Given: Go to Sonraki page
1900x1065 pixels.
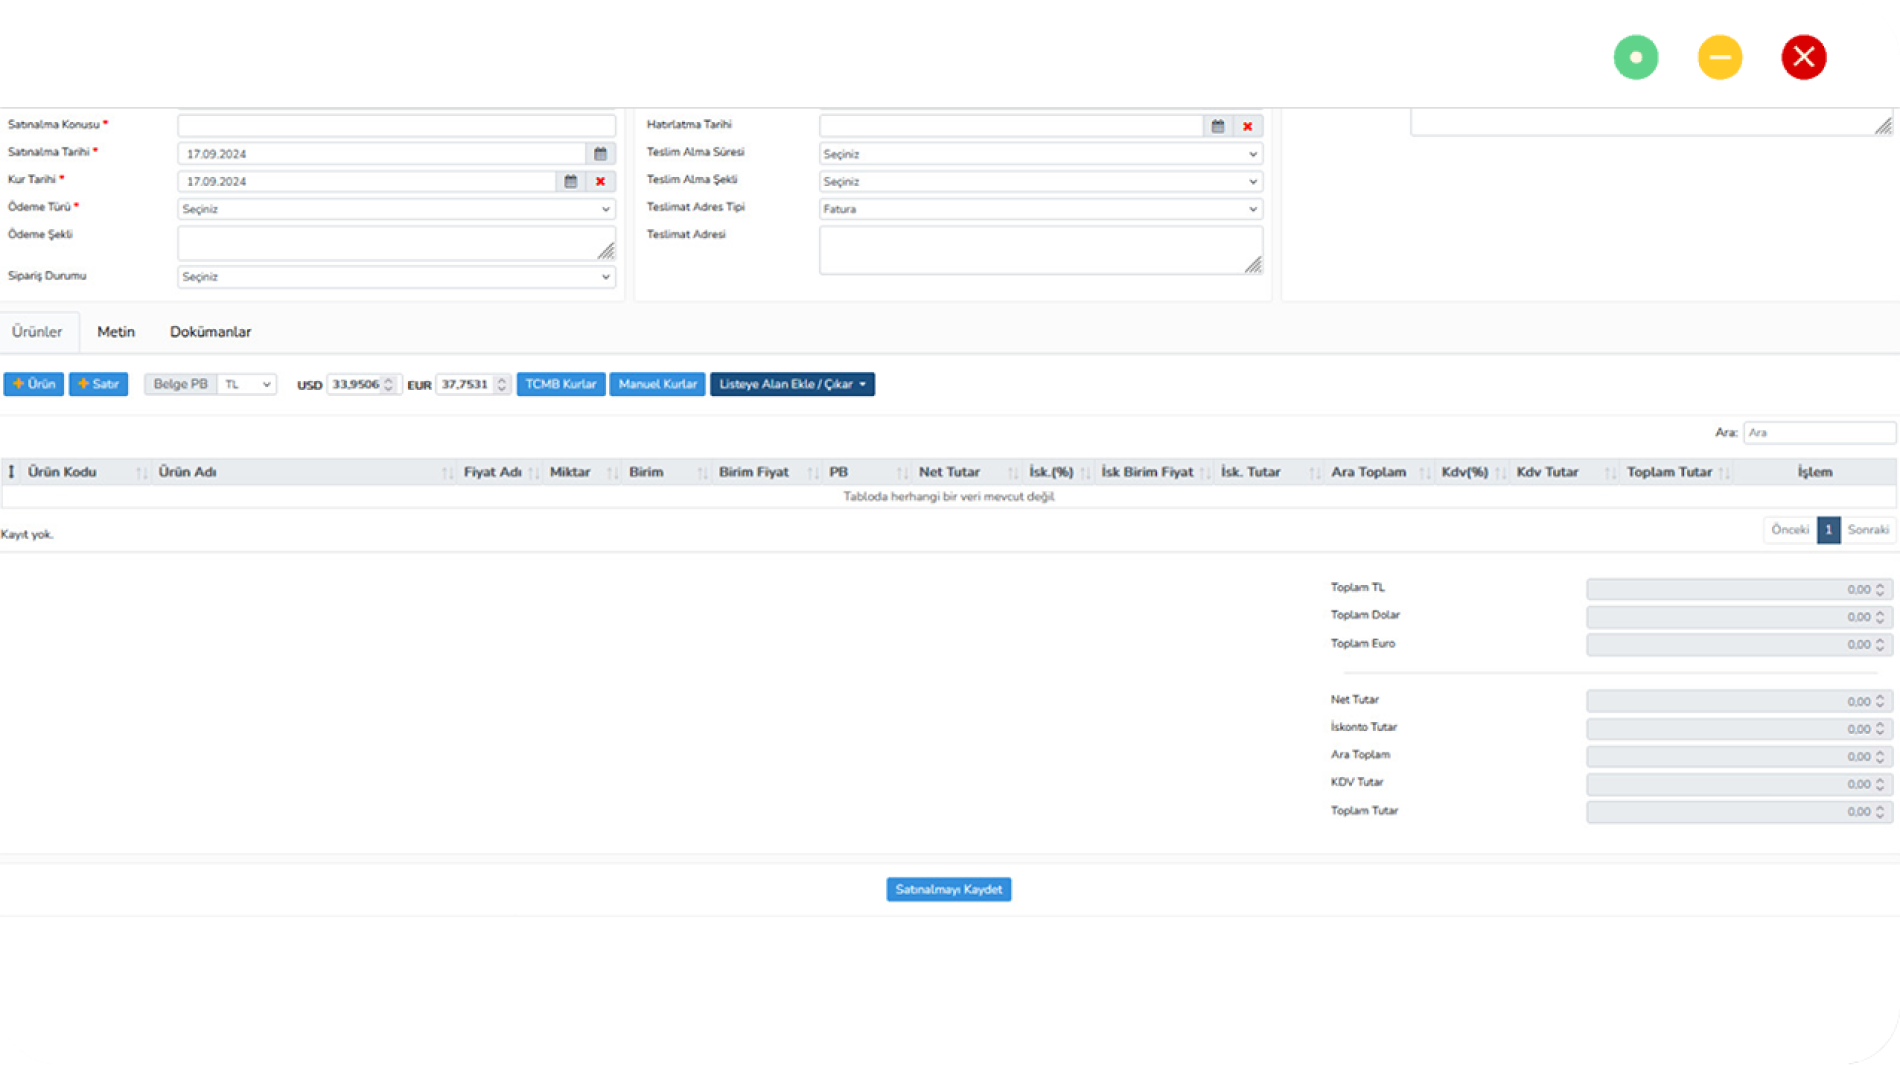Looking at the screenshot, I should coord(1867,530).
